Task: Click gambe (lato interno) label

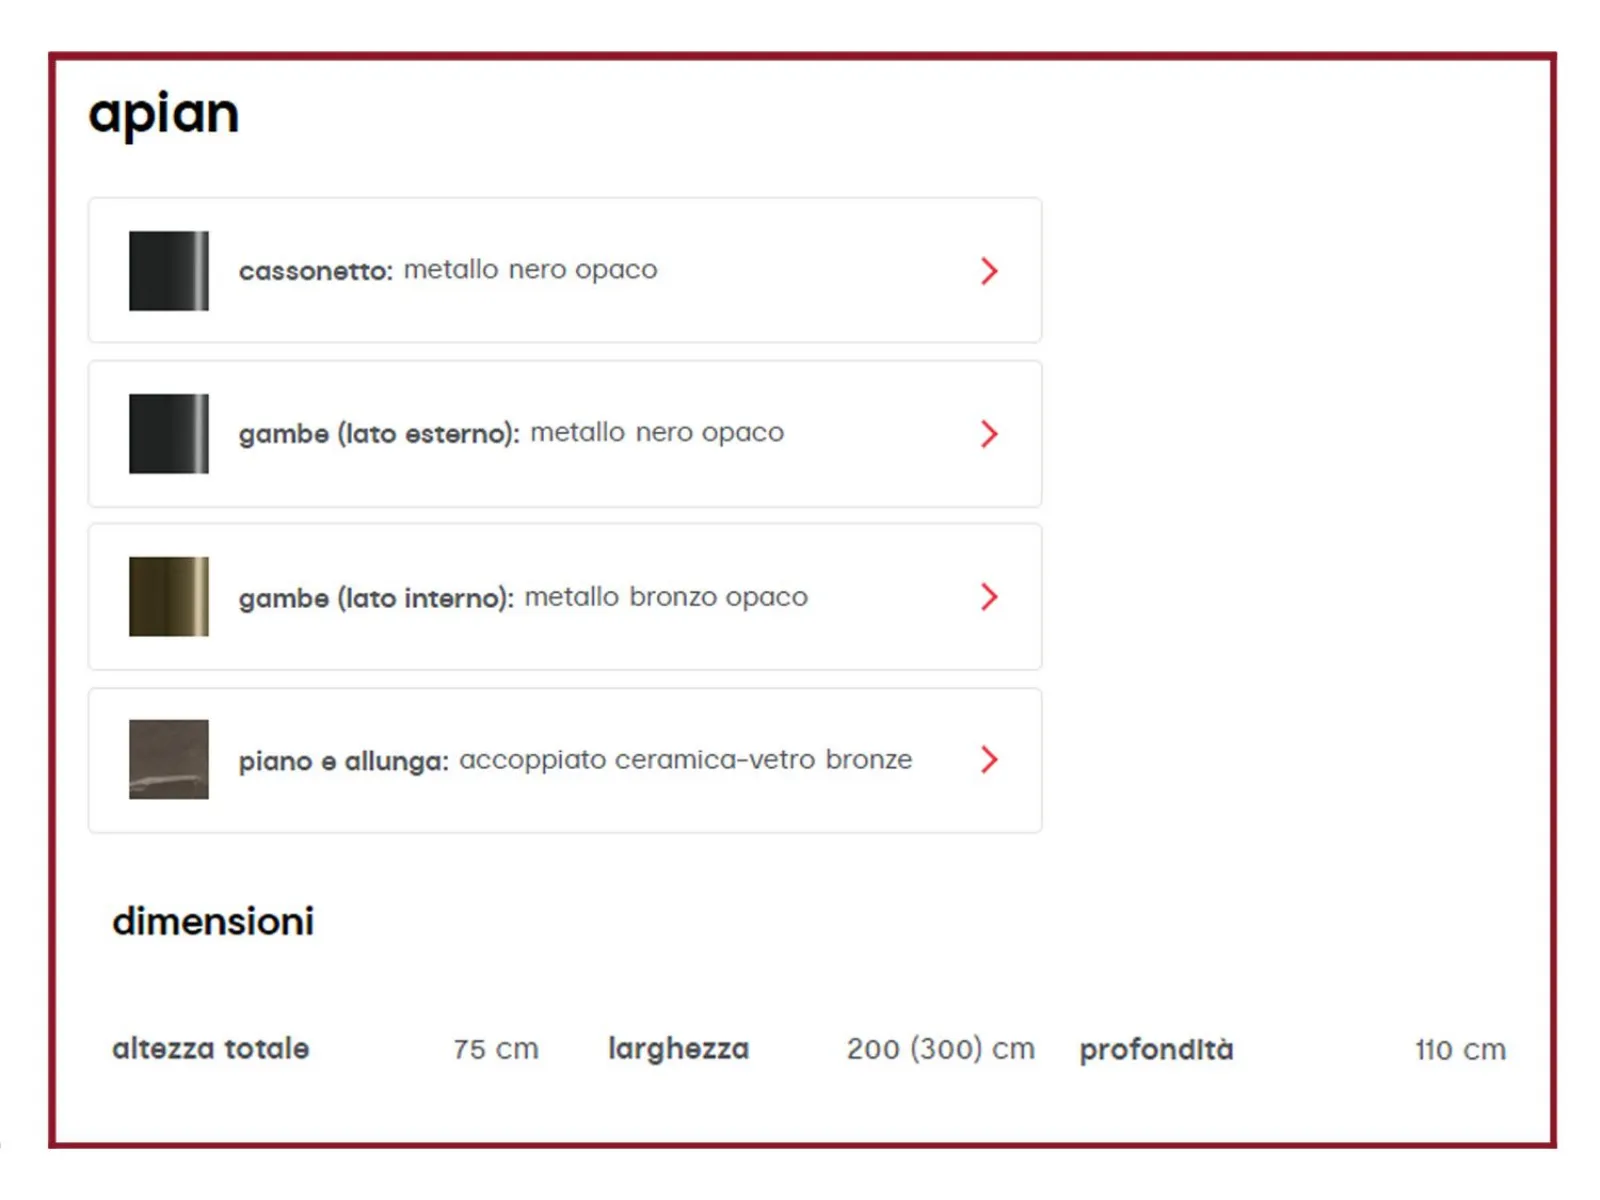Action: 376,598
